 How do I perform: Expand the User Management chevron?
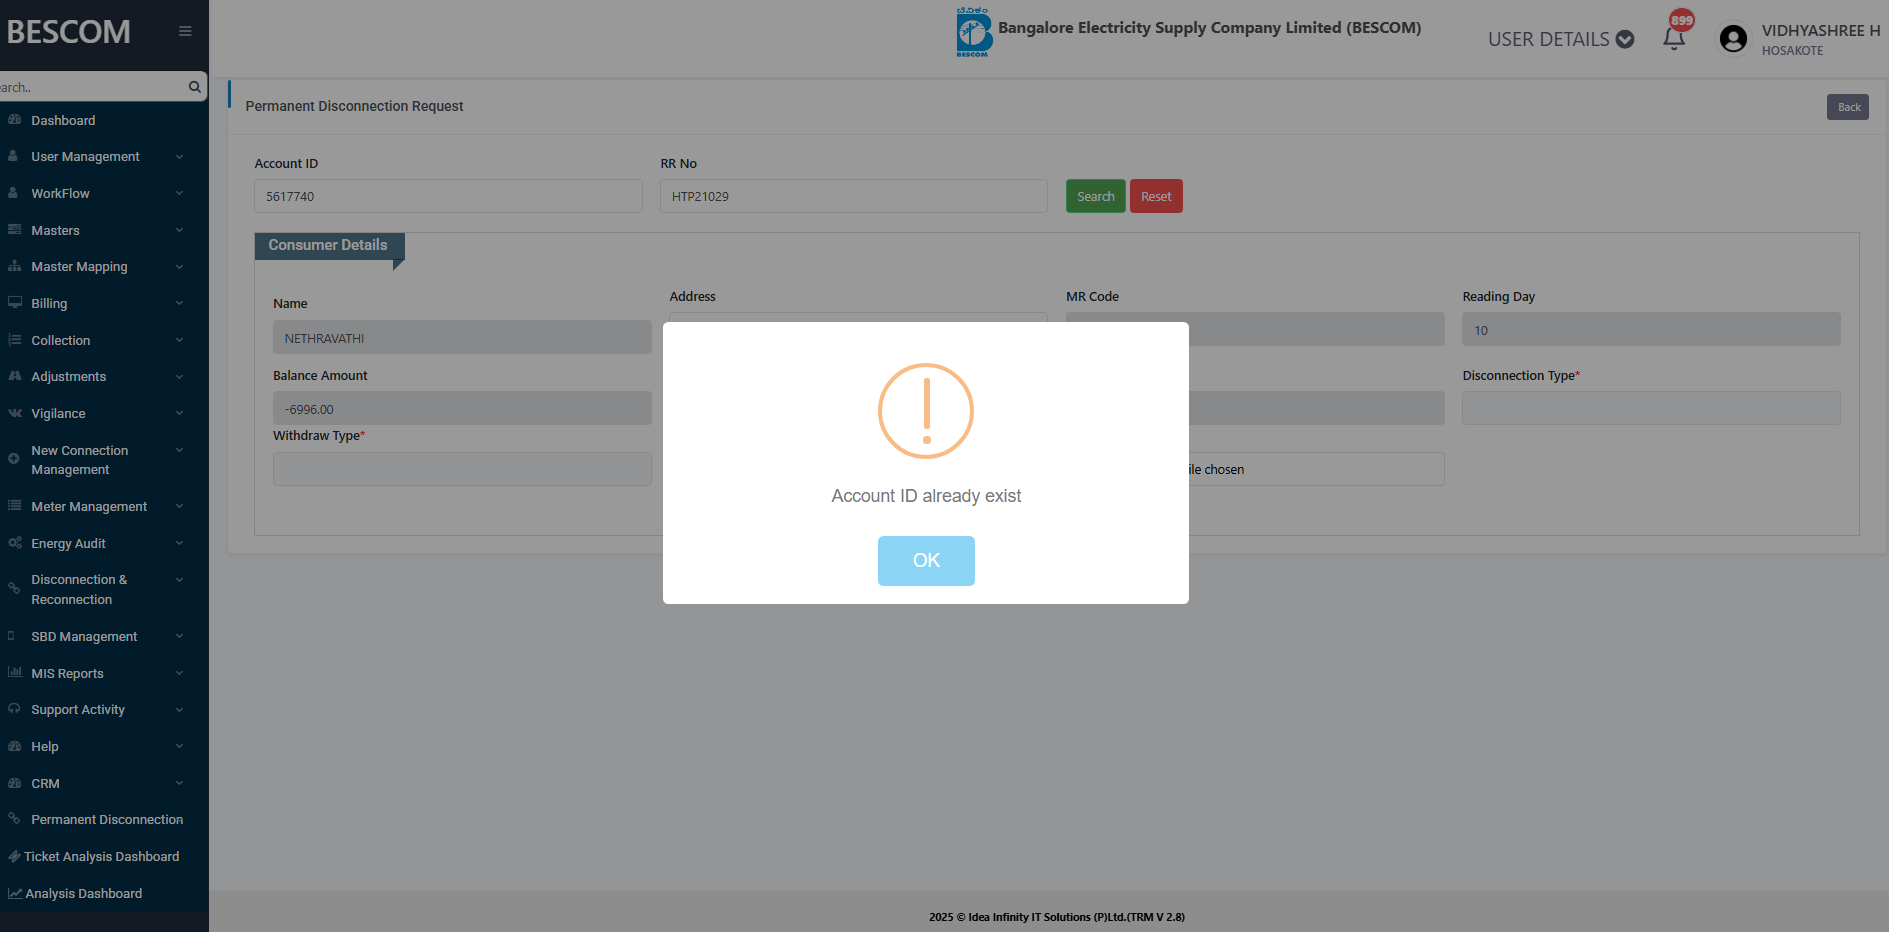179,156
